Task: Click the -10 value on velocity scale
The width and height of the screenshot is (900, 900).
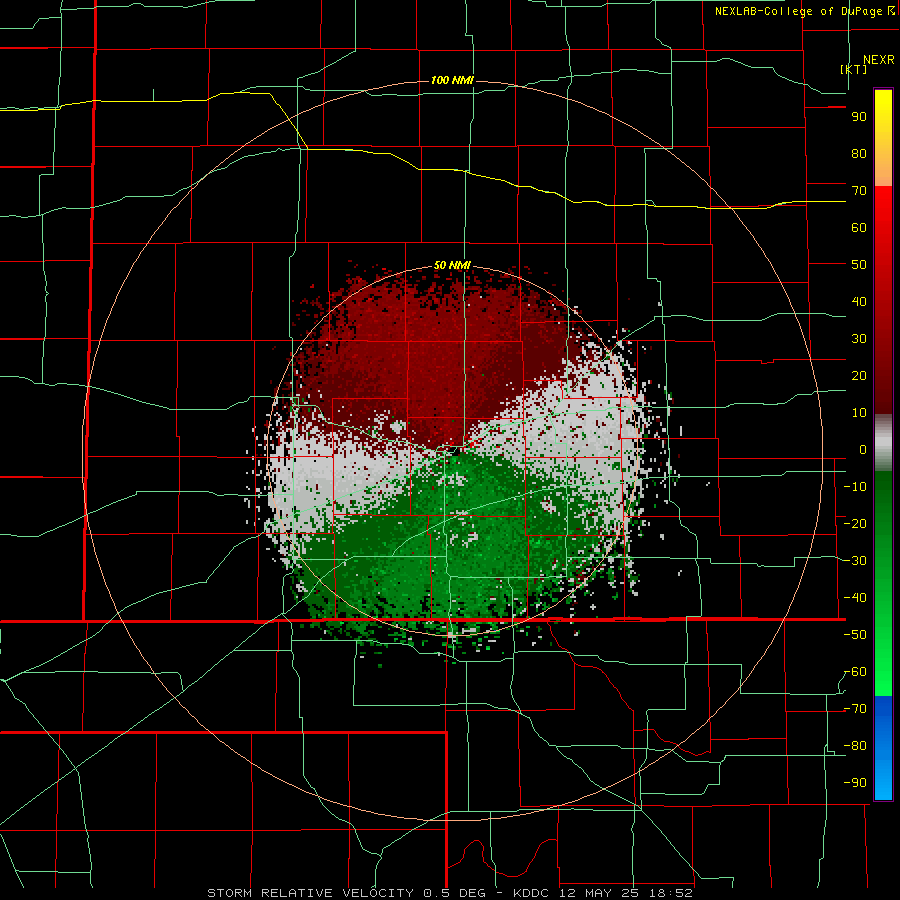Action: click(x=855, y=487)
